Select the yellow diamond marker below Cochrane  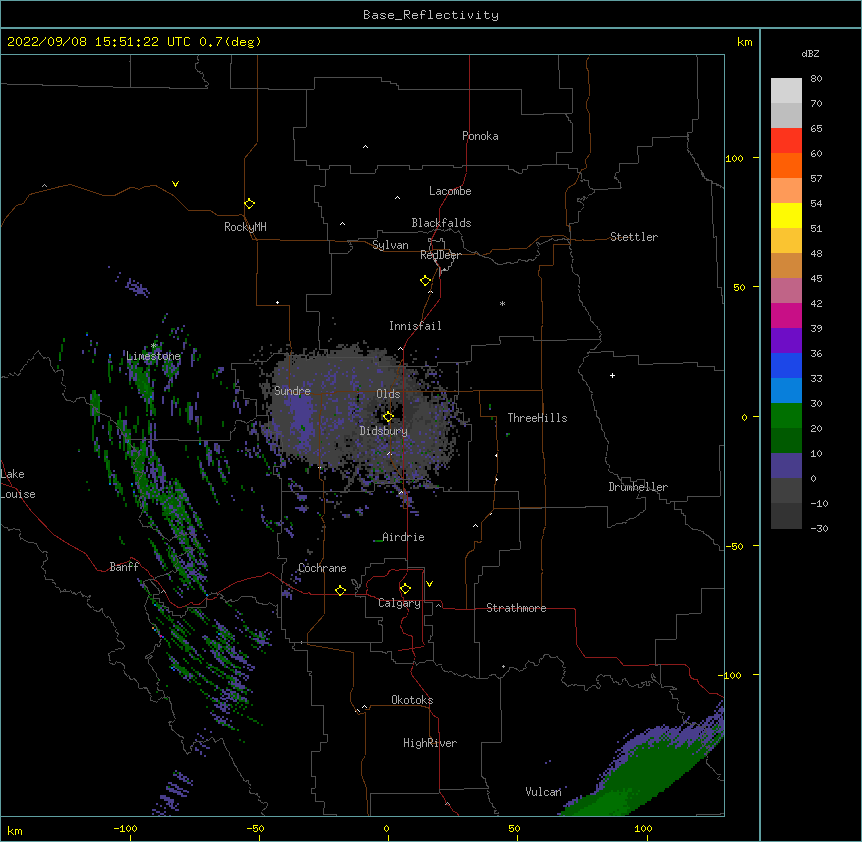tap(340, 590)
